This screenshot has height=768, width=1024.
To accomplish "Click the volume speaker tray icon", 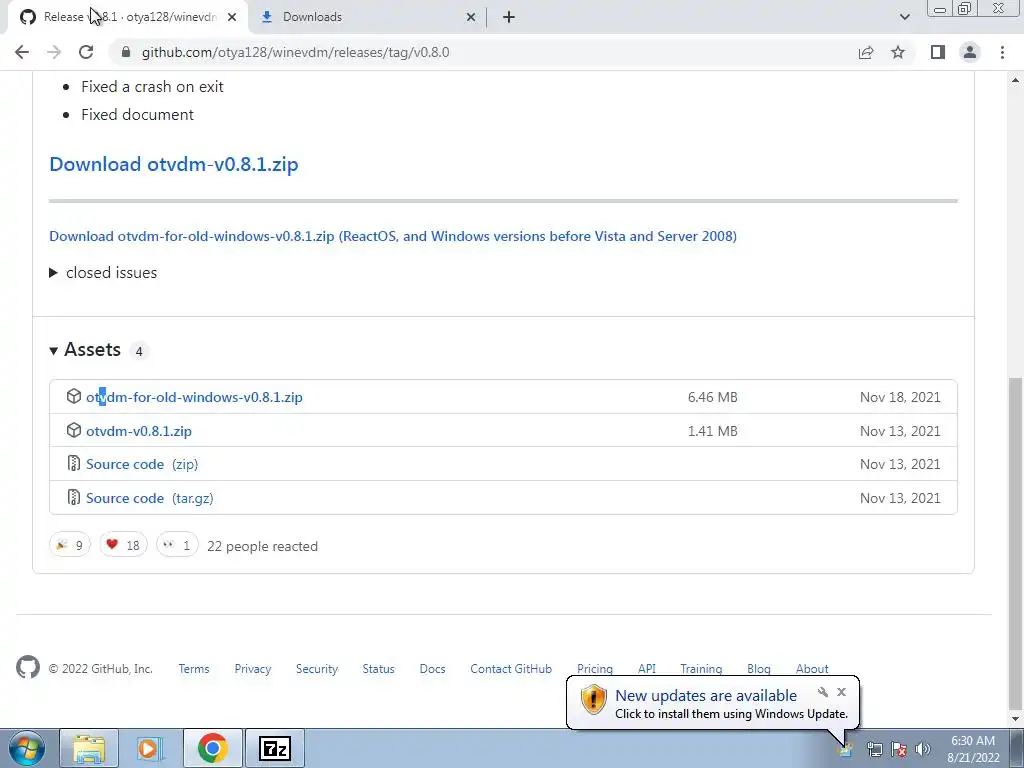I will (923, 749).
